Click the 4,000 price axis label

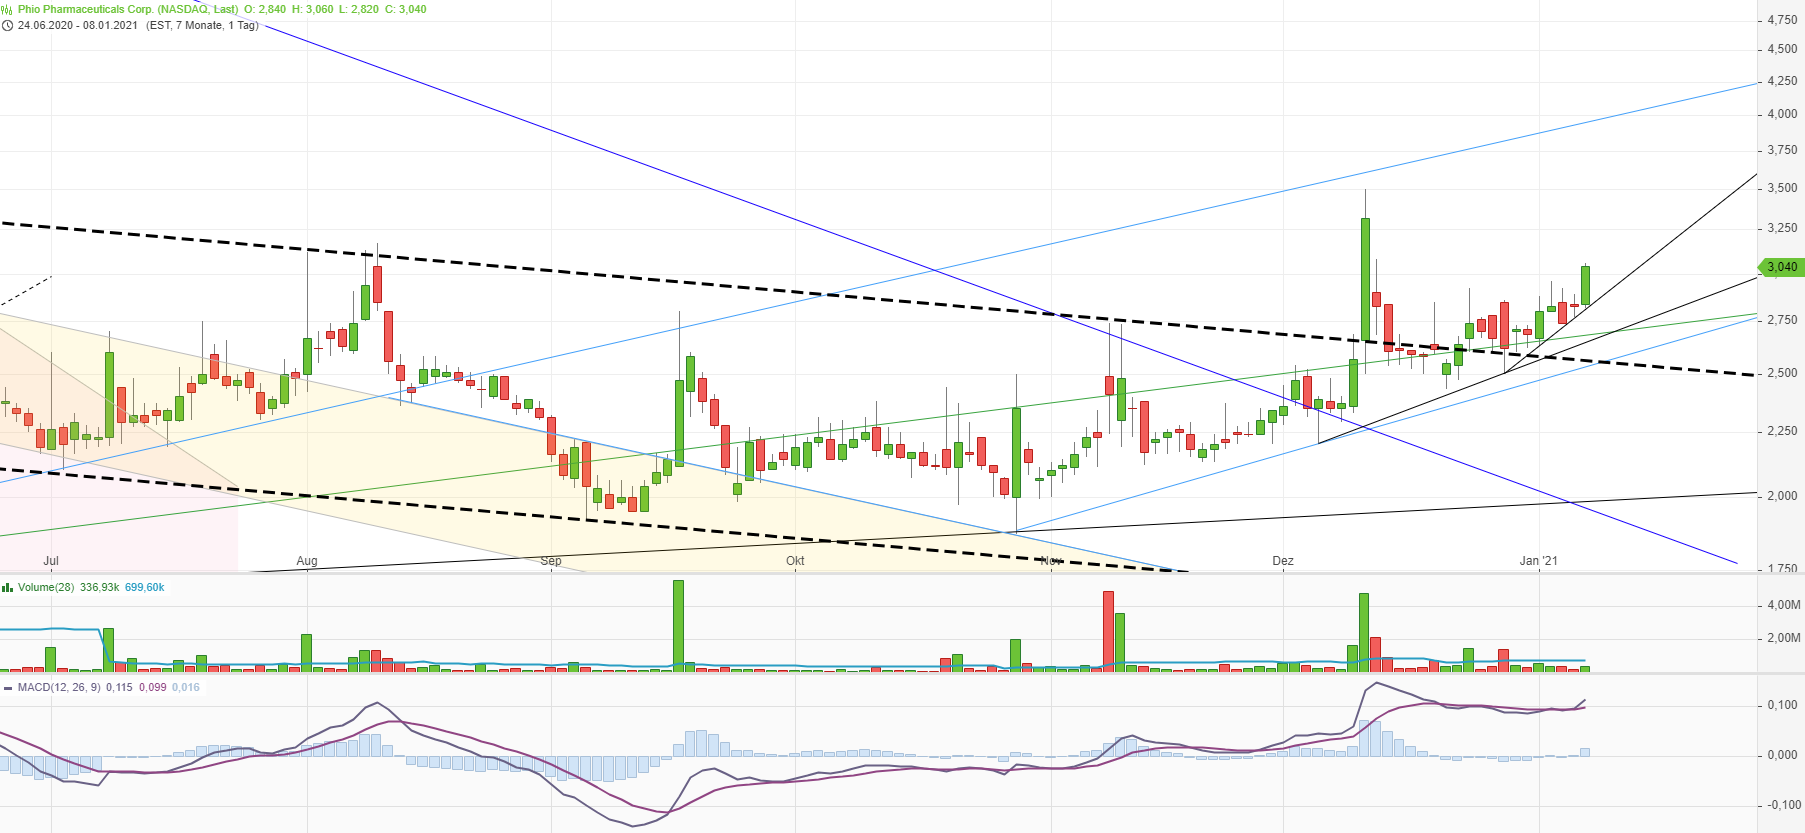(x=1782, y=114)
